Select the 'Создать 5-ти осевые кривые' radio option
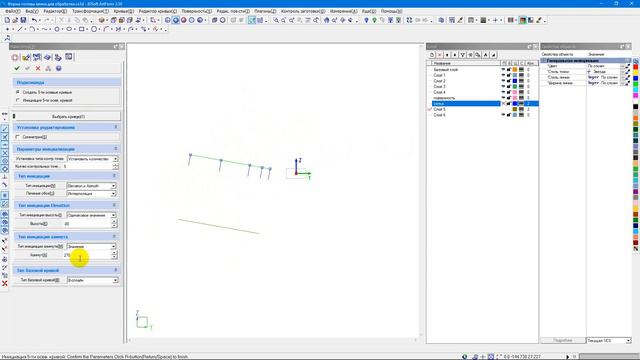The height and width of the screenshot is (360, 640). [x=18, y=92]
